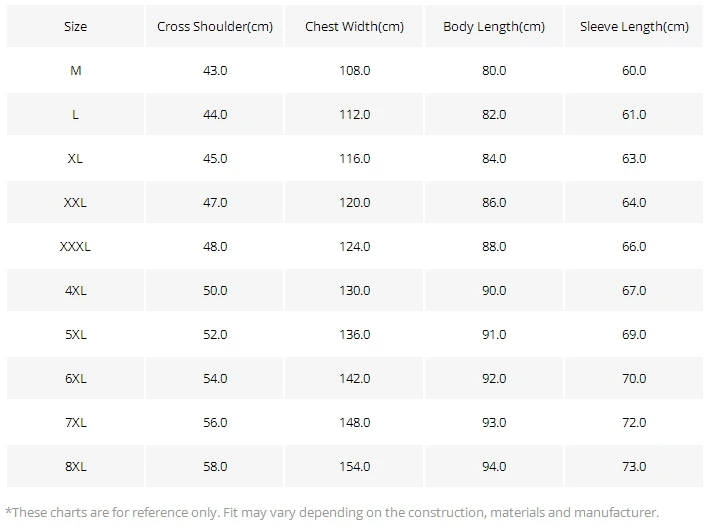
Task: Click the 142.0 chest width cell
Action: [354, 378]
